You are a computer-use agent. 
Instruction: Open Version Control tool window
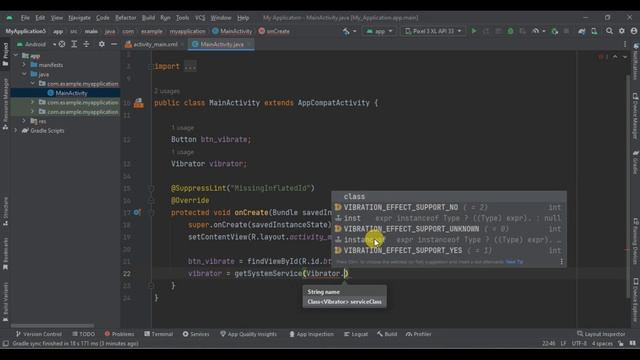tap(38, 334)
